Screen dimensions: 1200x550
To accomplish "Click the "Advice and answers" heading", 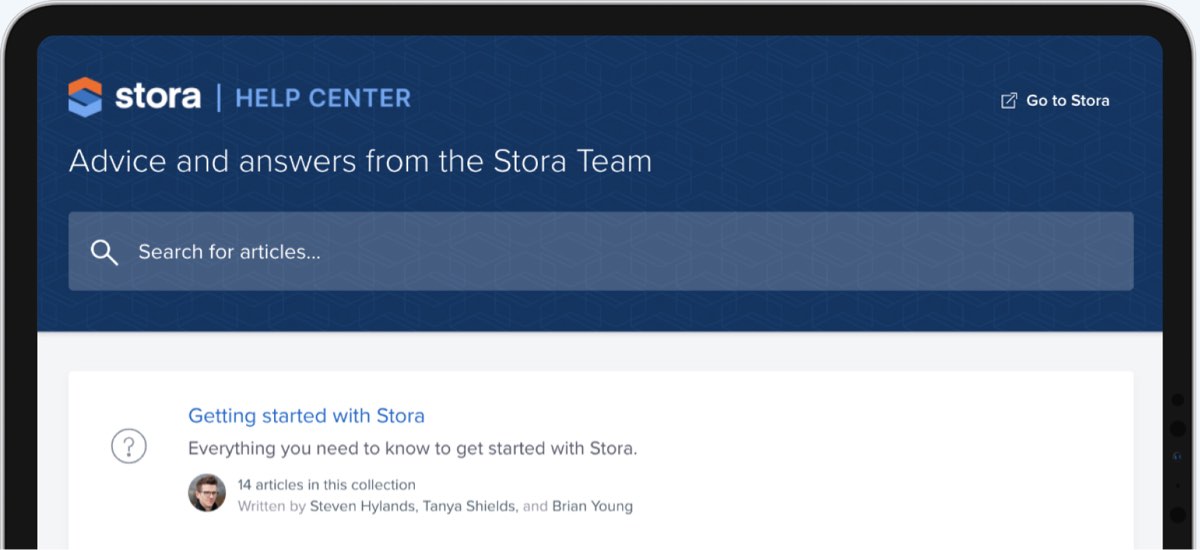I will click(360, 161).
